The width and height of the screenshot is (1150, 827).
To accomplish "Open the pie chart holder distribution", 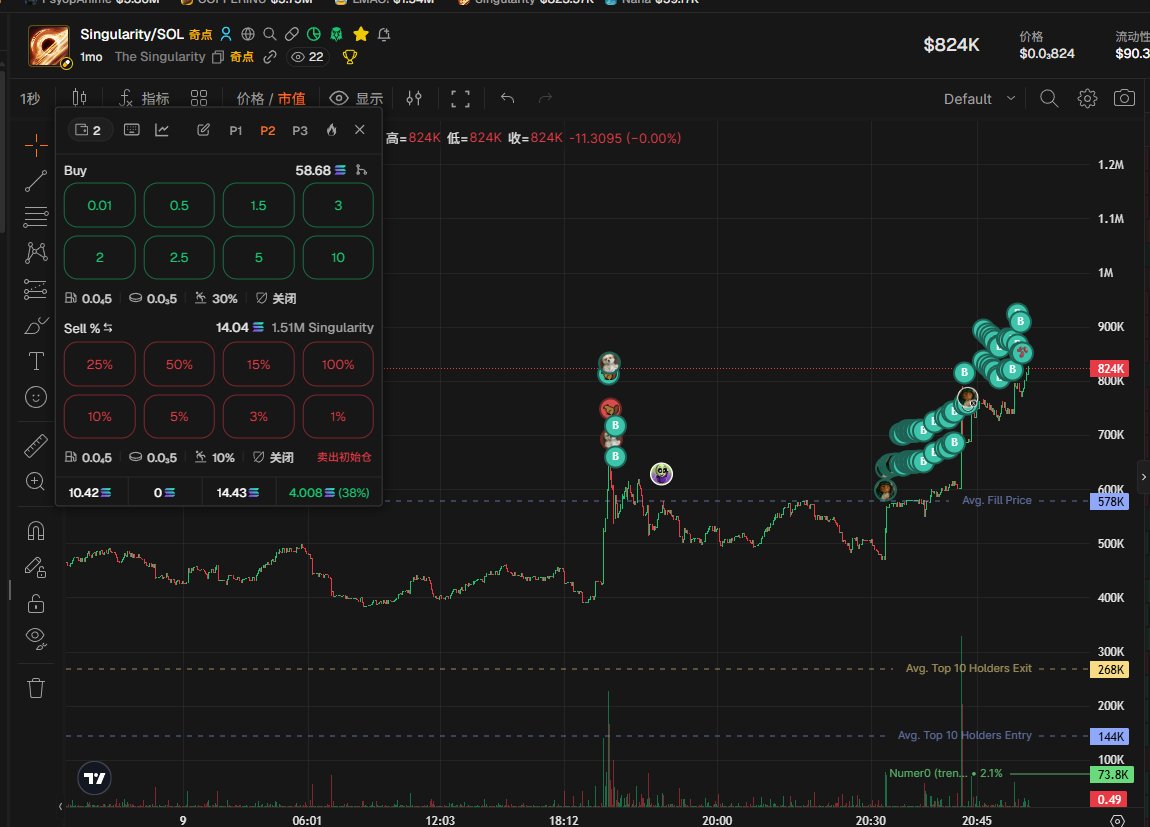I will 314,34.
